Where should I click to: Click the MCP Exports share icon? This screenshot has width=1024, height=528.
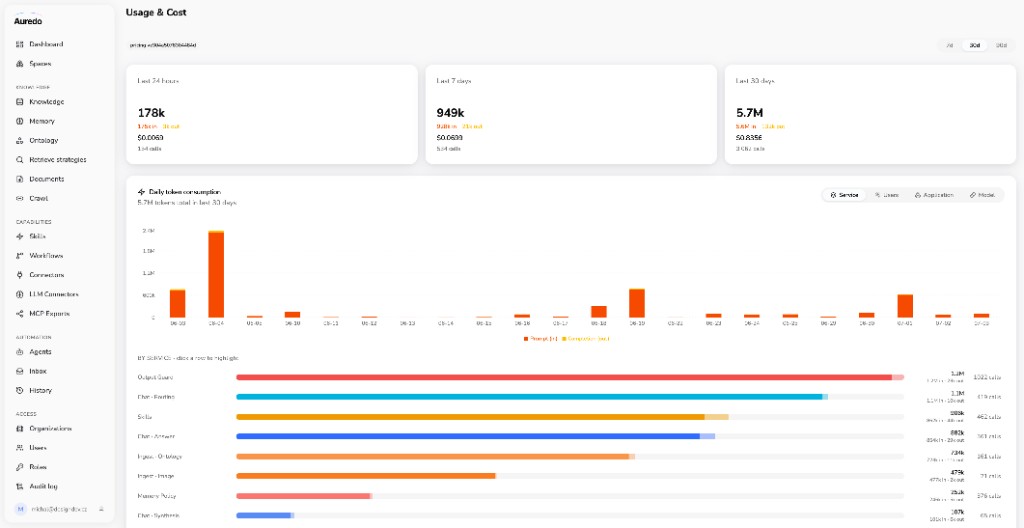coord(20,314)
